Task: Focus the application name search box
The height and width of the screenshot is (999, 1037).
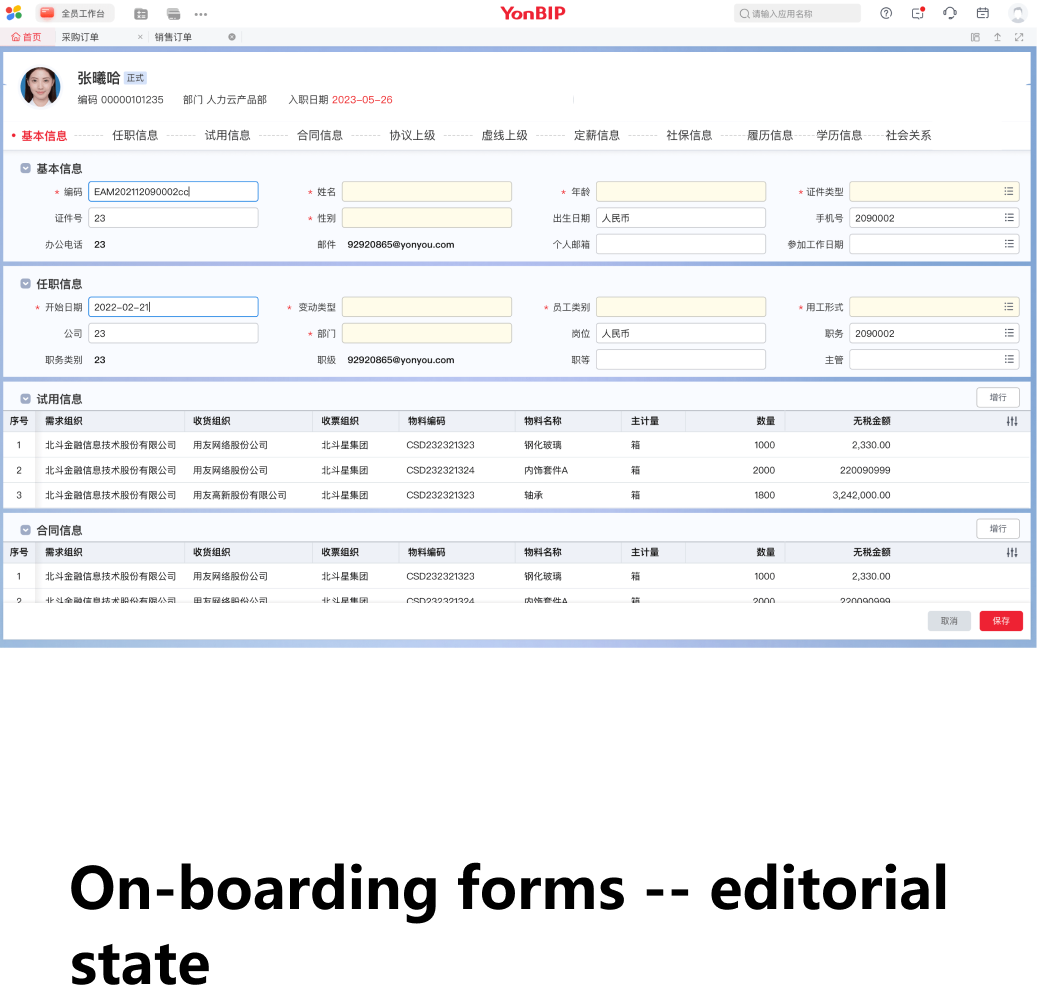Action: point(797,13)
